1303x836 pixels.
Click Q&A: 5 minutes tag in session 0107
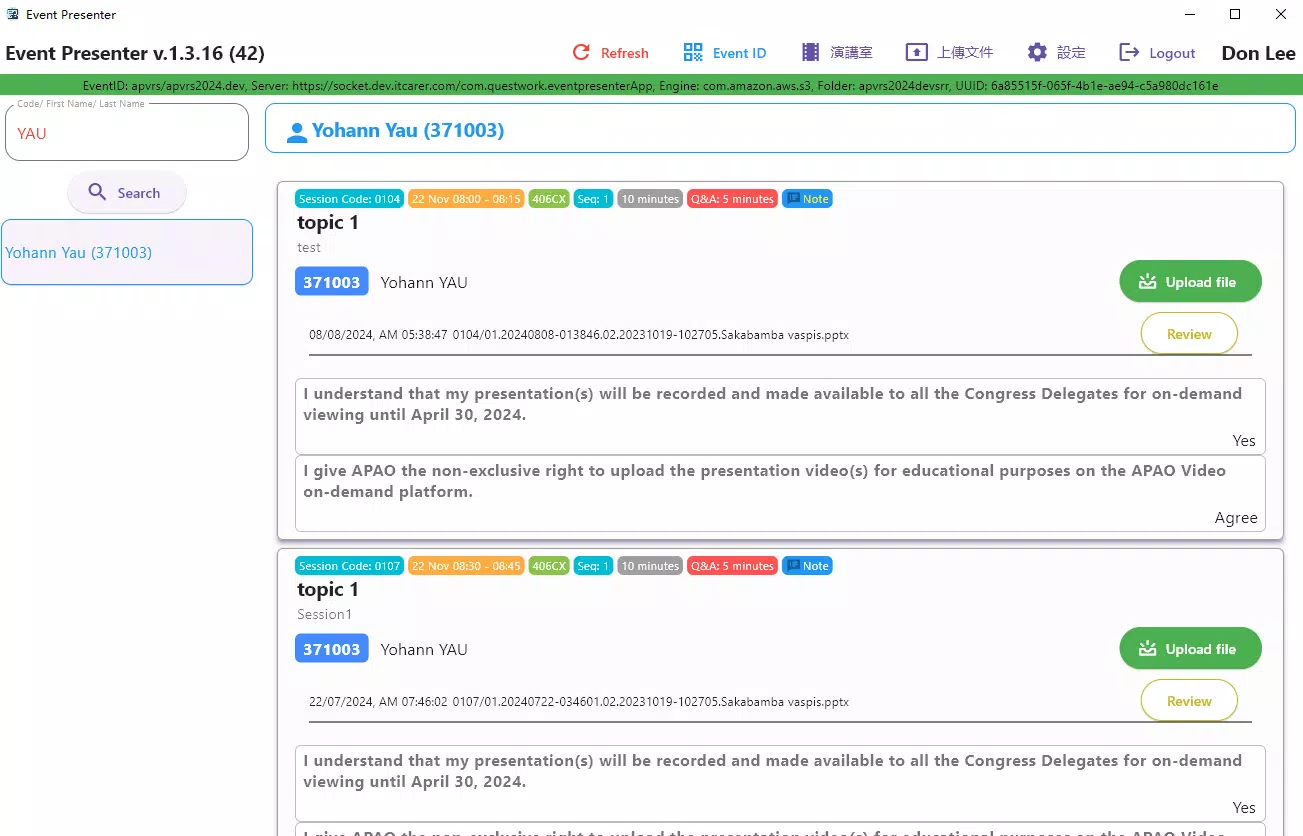tap(732, 566)
